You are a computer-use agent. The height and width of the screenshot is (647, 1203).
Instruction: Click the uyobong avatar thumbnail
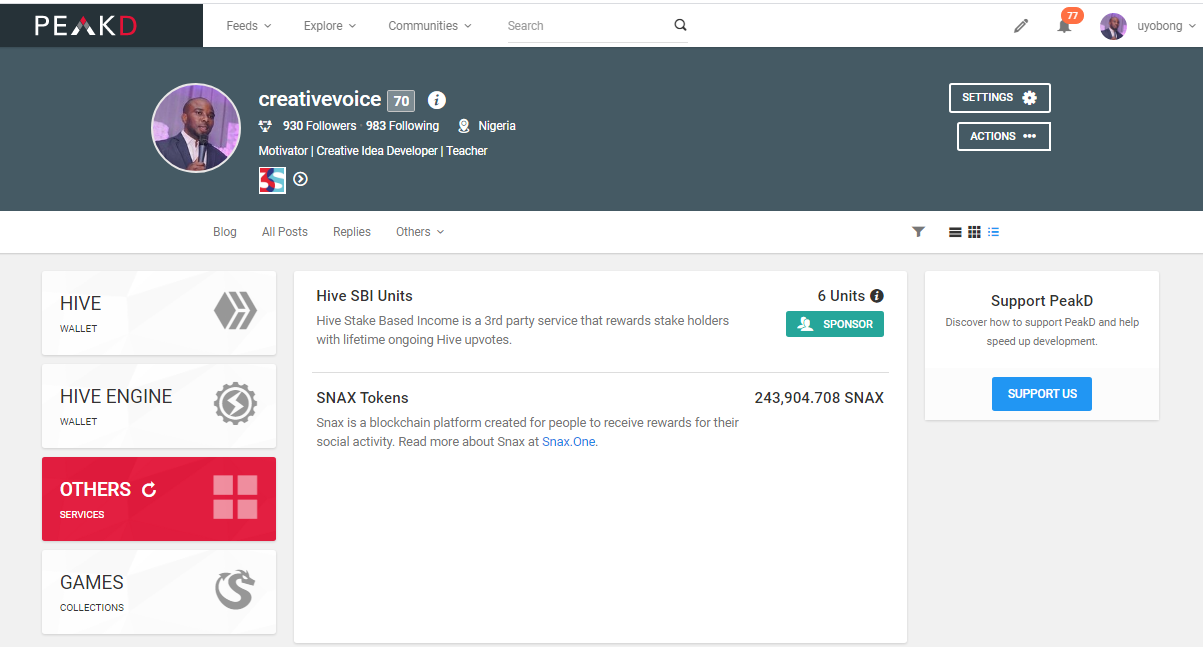pyautogui.click(x=1113, y=26)
